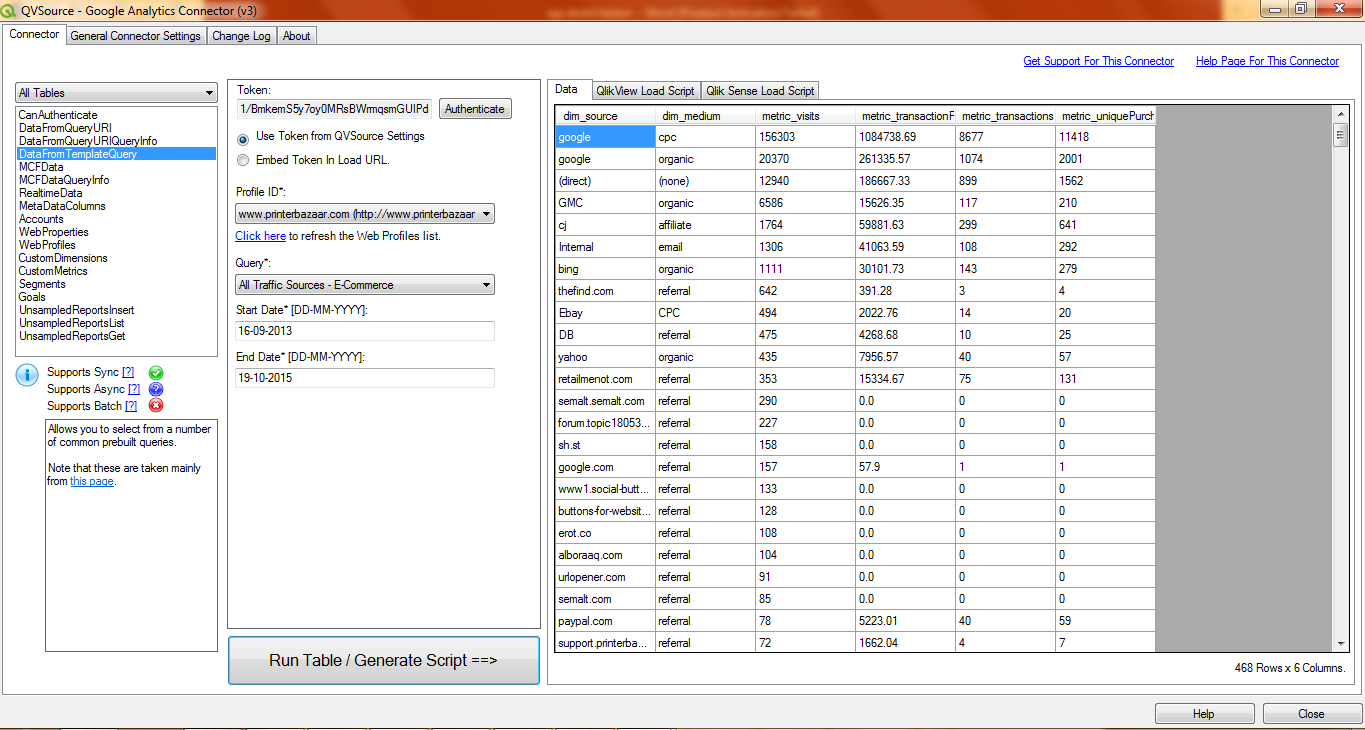1365x730 pixels.
Task: Click the retailmenot.com source cell
Action: pyautogui.click(x=605, y=379)
